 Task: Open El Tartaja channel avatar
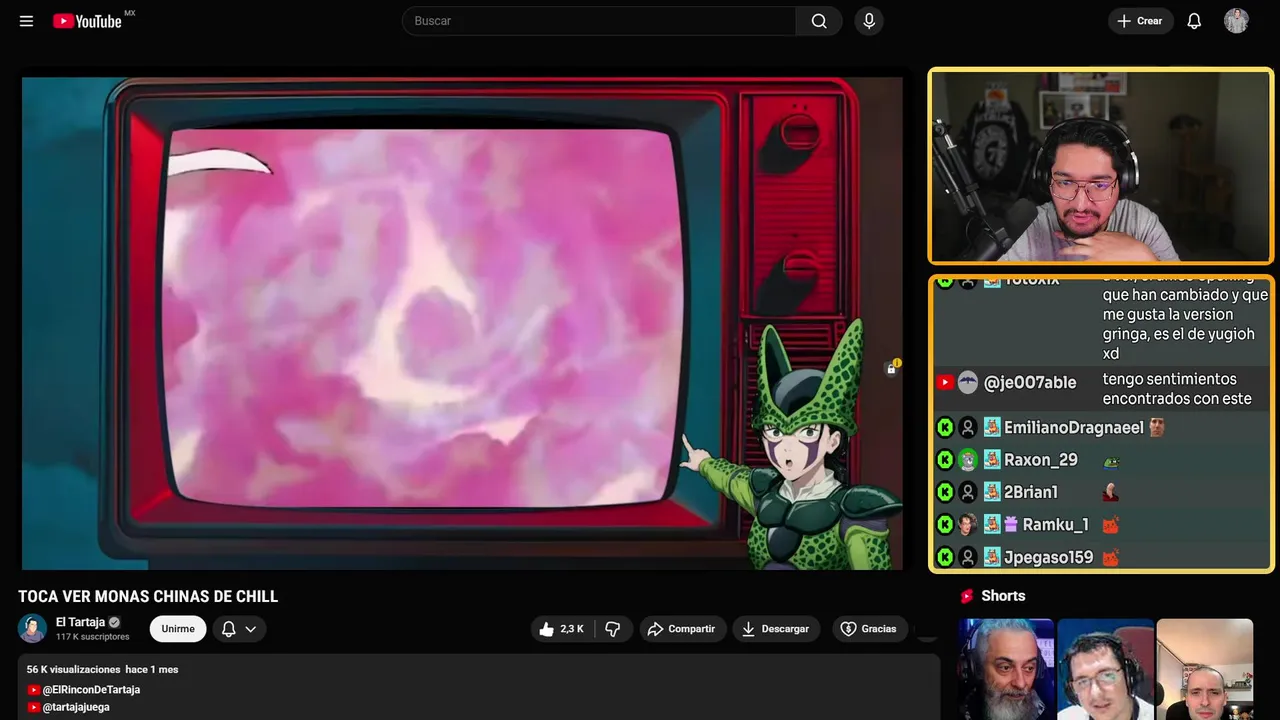[33, 628]
